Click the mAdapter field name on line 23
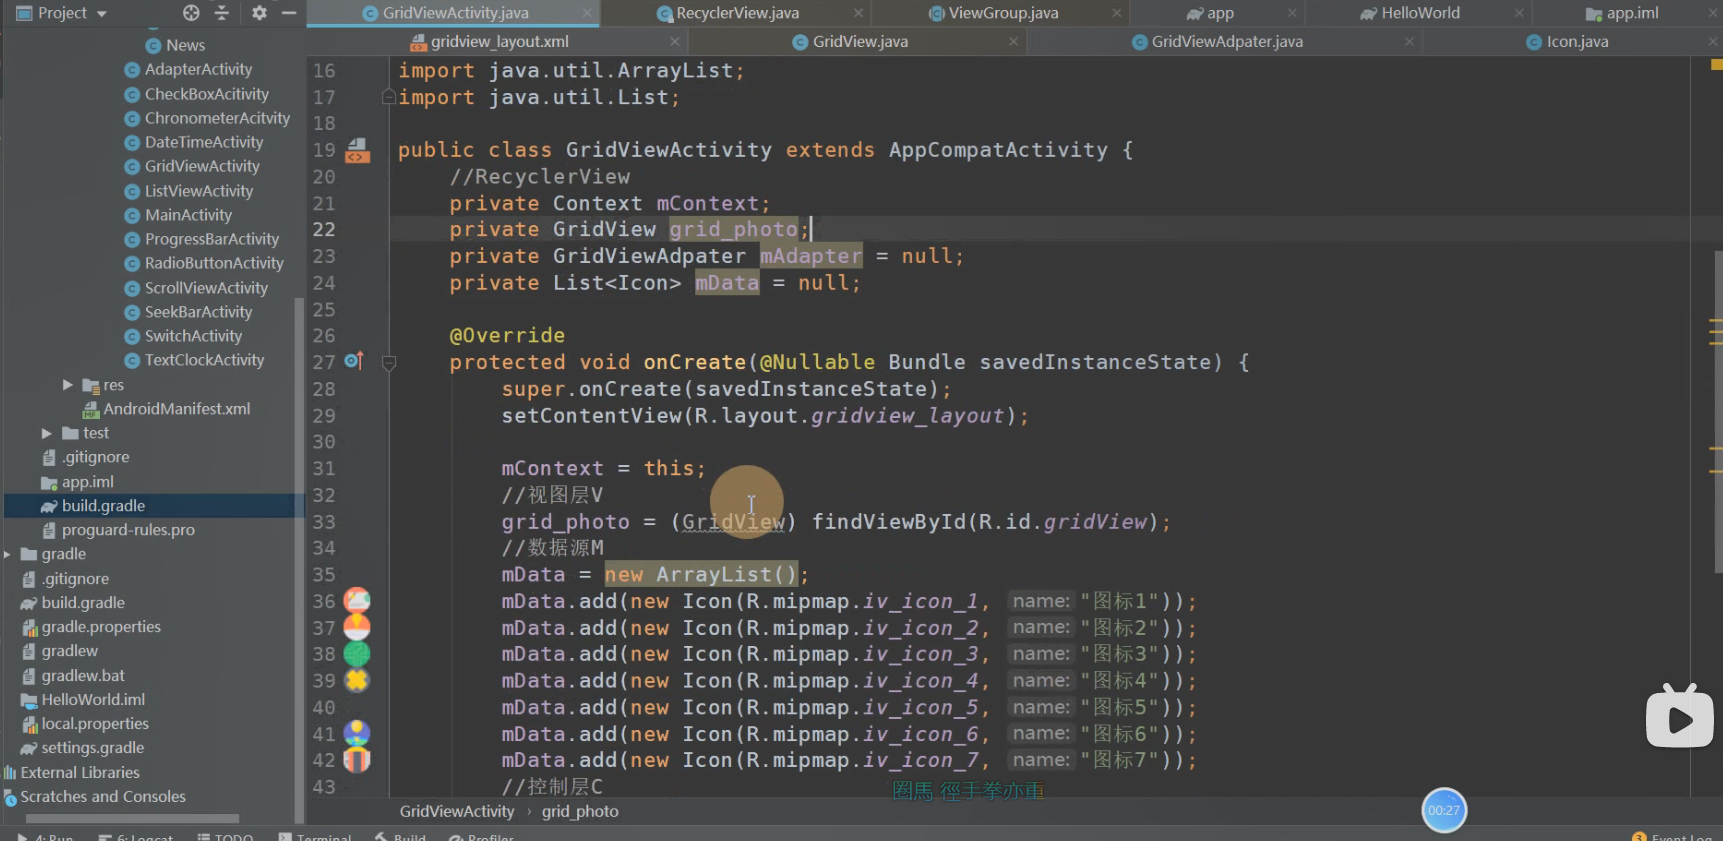The image size is (1723, 841). pos(810,256)
